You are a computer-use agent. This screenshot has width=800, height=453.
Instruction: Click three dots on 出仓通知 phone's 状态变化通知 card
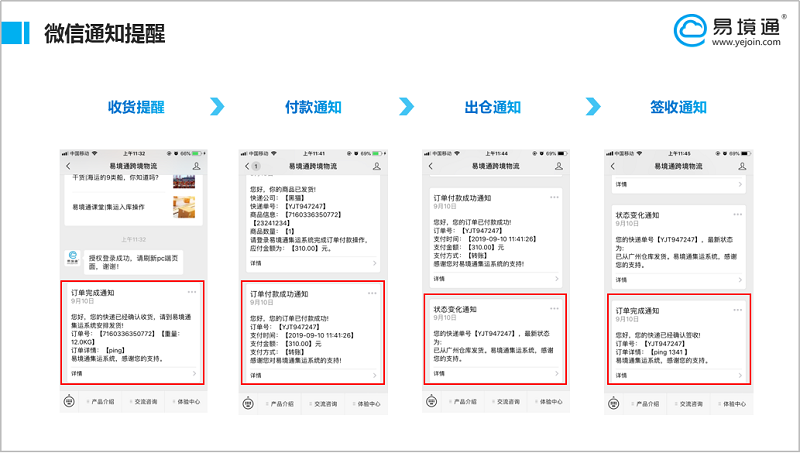[x=555, y=309]
